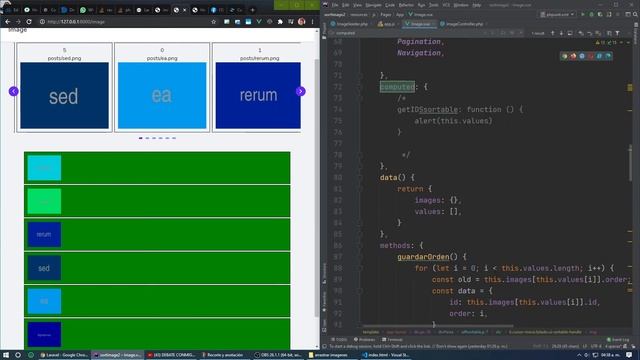Screen dimensions: 640x360
Task: Open the Help menu in PhpStorm
Action: (x=476, y=5)
